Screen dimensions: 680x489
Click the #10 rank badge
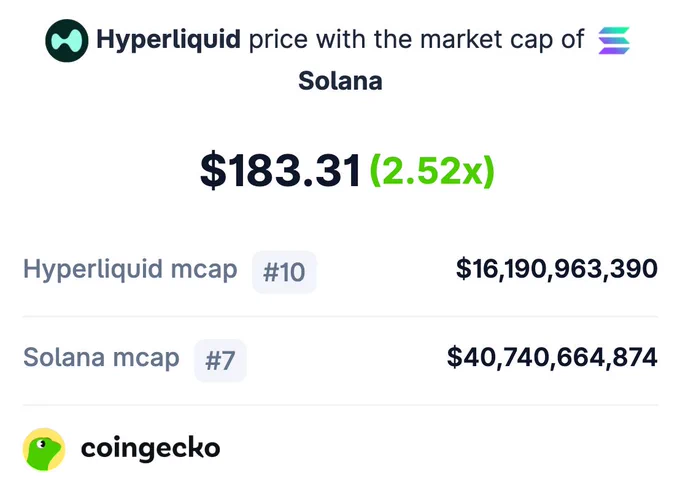284,272
